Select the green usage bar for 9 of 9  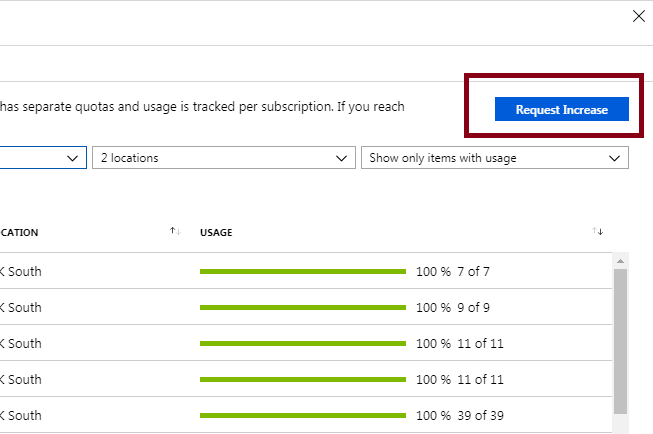[x=302, y=307]
